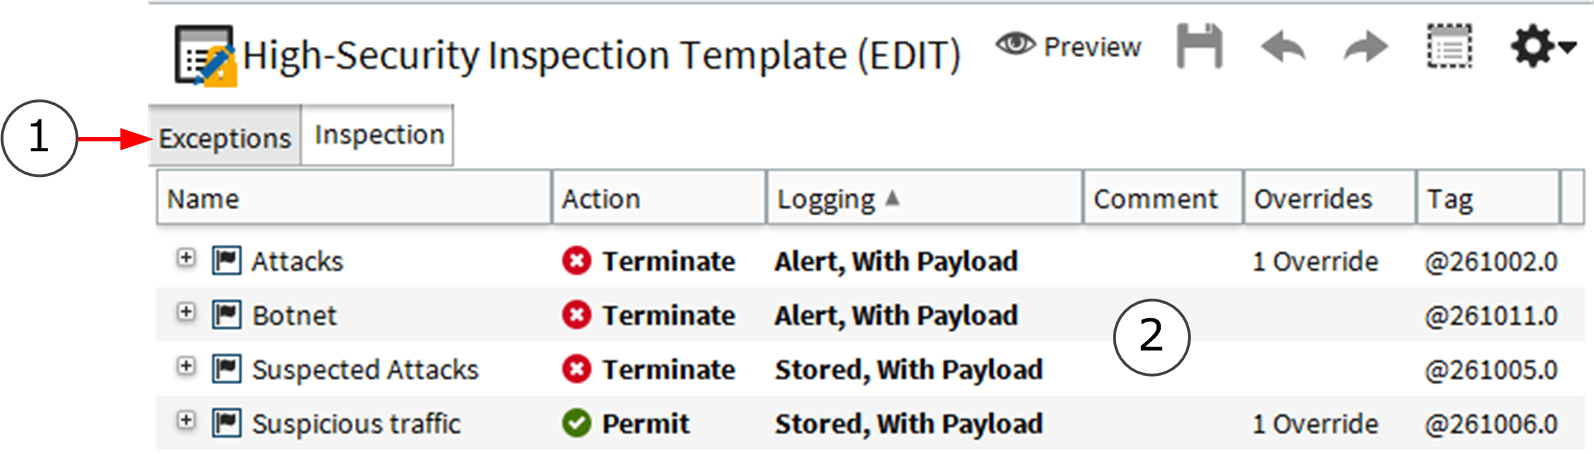Viewport: 1594px width, 454px height.
Task: Expand the Attacks tree row
Action: (x=186, y=258)
